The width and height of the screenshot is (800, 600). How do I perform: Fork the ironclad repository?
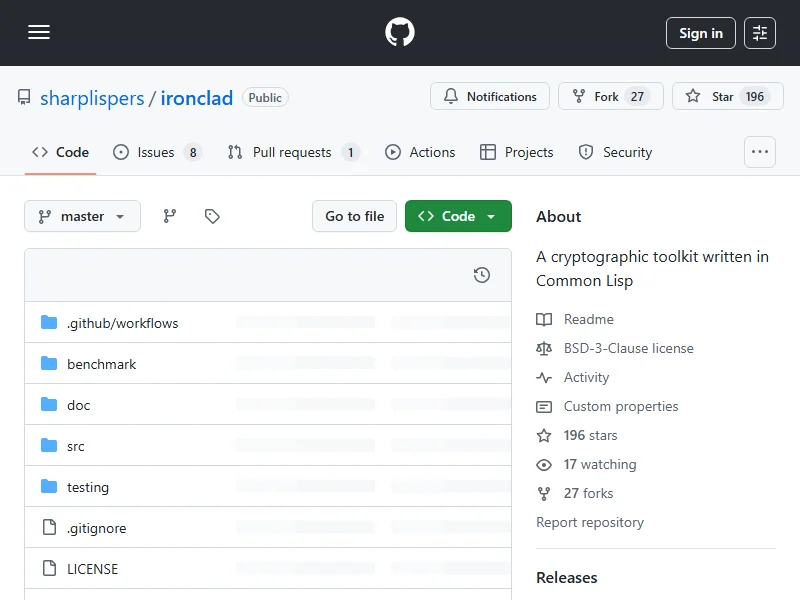(607, 97)
